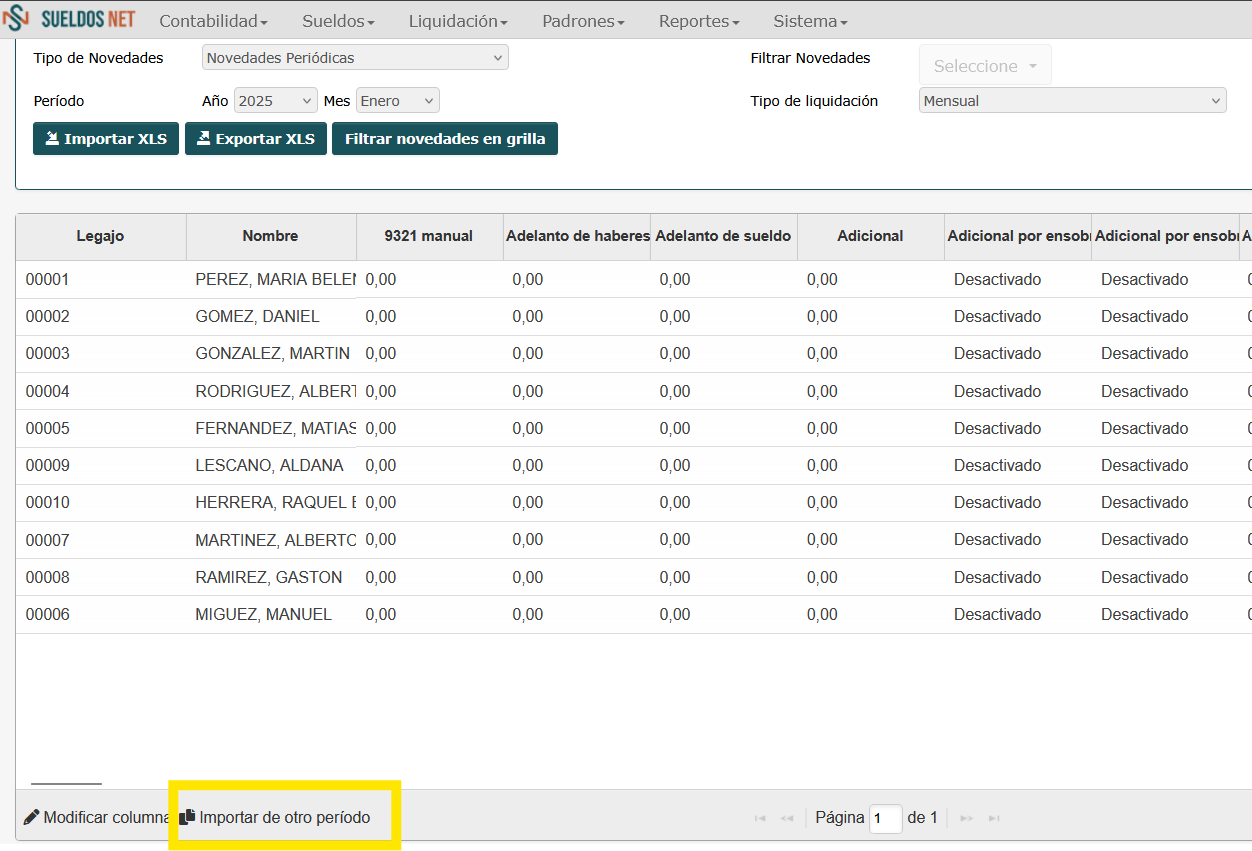The height and width of the screenshot is (851, 1252).
Task: Click the name MIGUEZ, MANUEL
Action: [263, 615]
